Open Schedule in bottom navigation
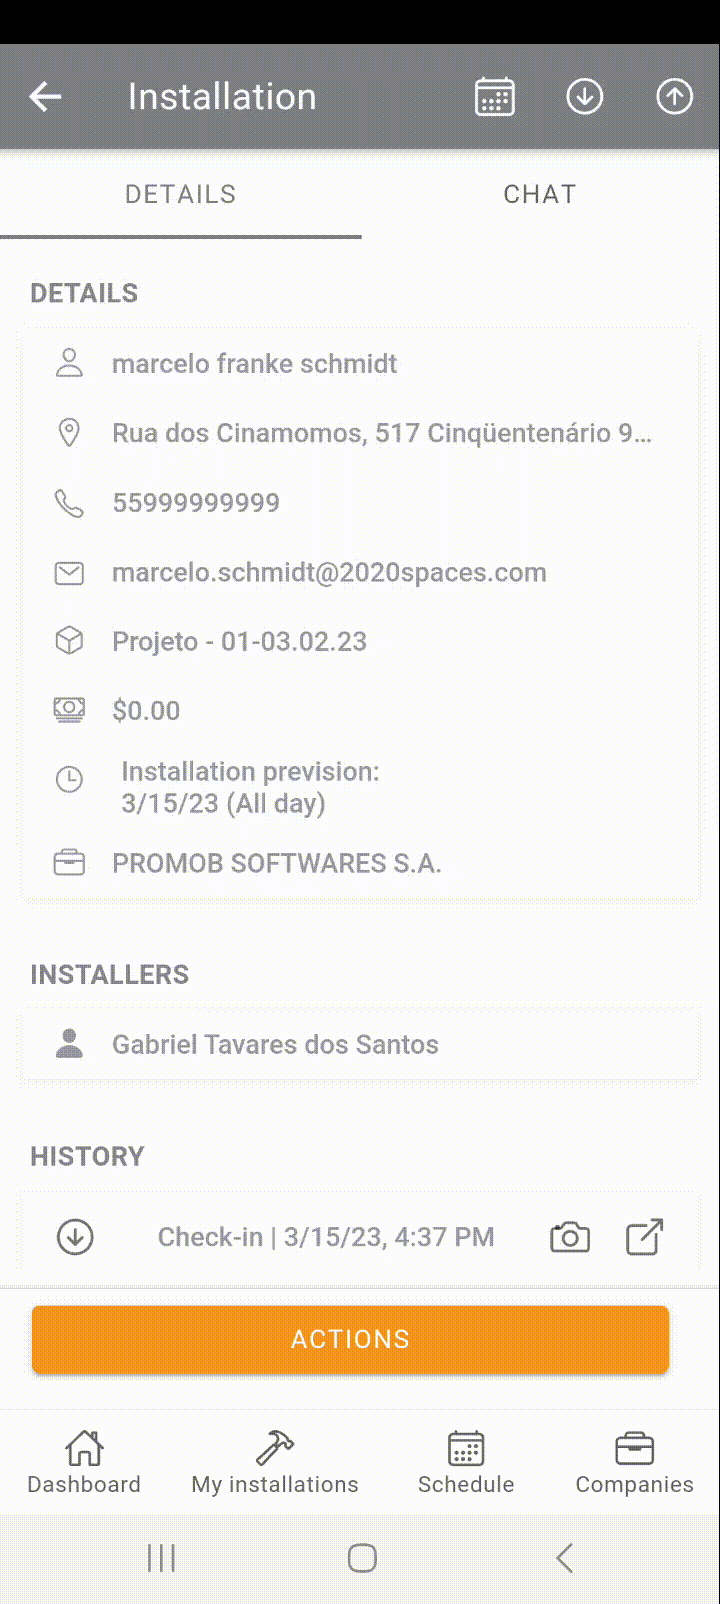The height and width of the screenshot is (1604, 720). (x=466, y=1462)
